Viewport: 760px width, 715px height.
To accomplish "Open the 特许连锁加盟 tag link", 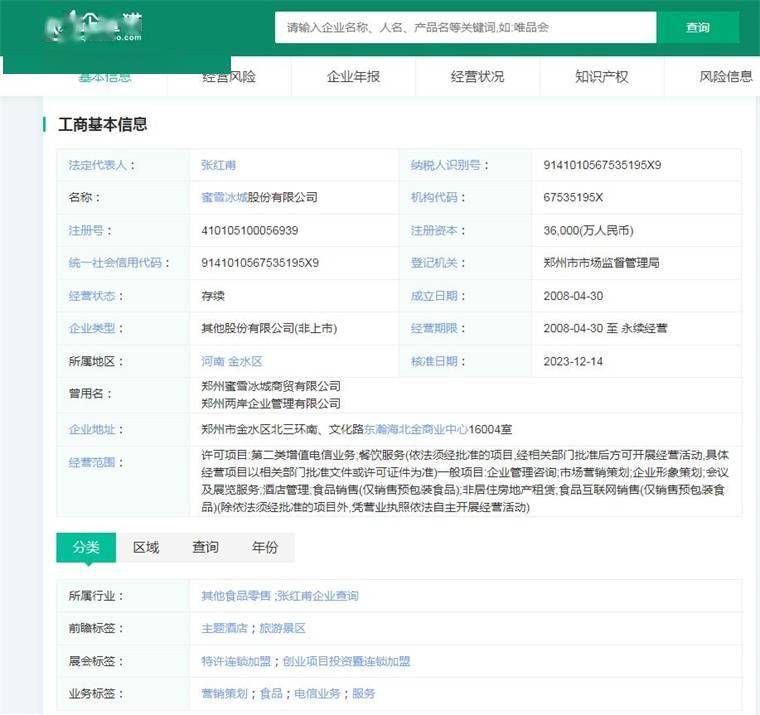I will coord(236,661).
